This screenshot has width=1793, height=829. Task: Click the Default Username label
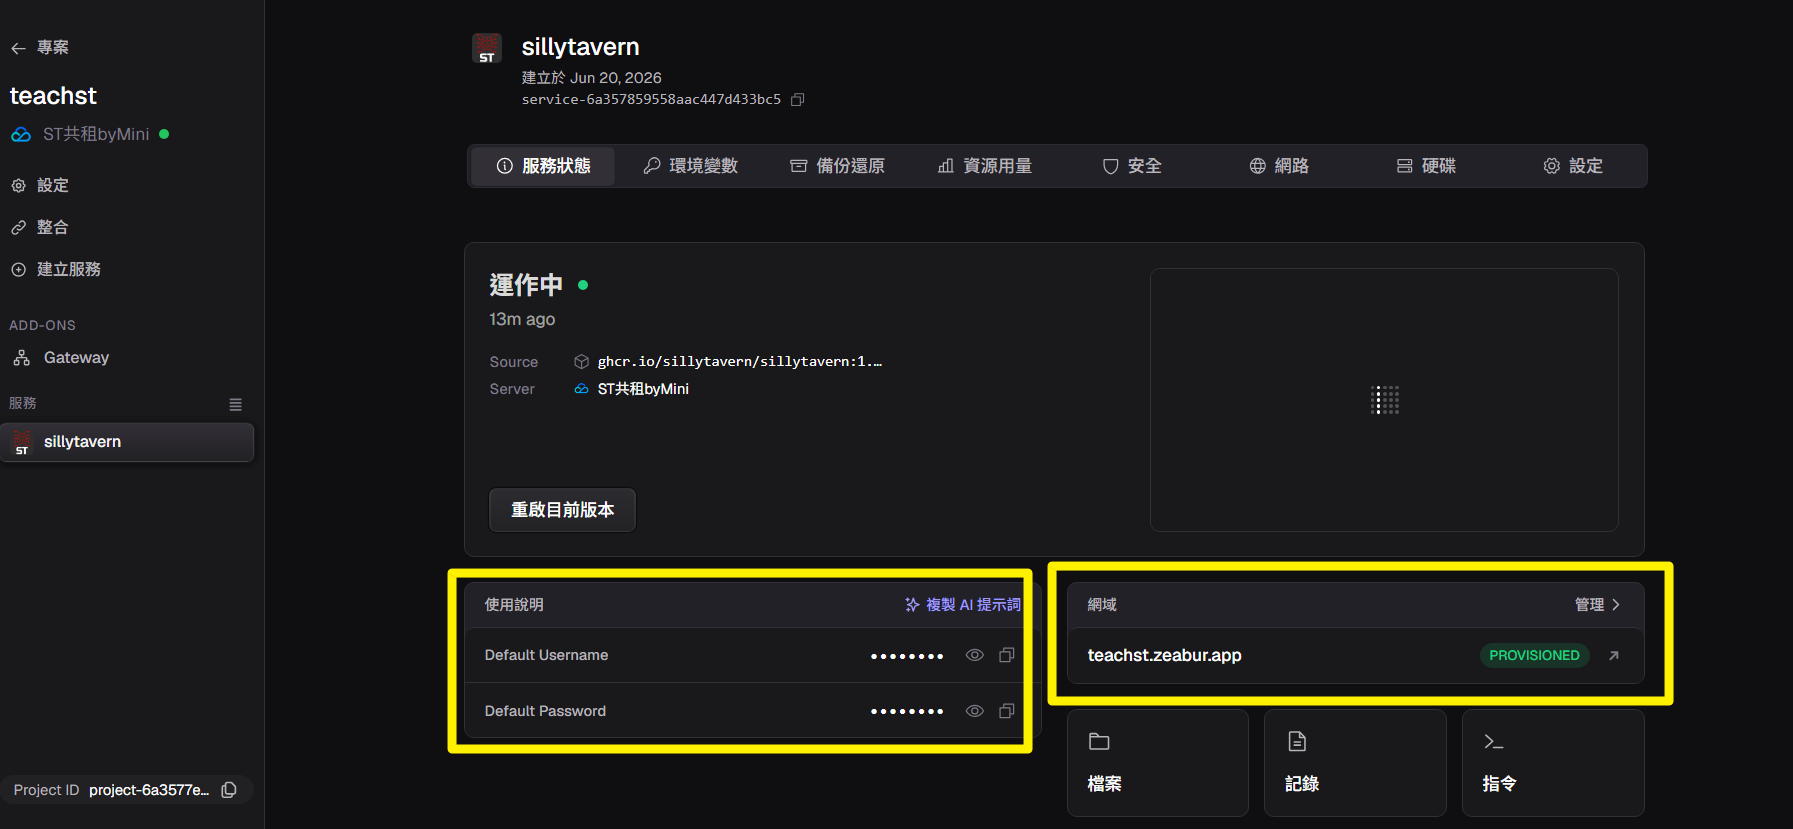(546, 655)
